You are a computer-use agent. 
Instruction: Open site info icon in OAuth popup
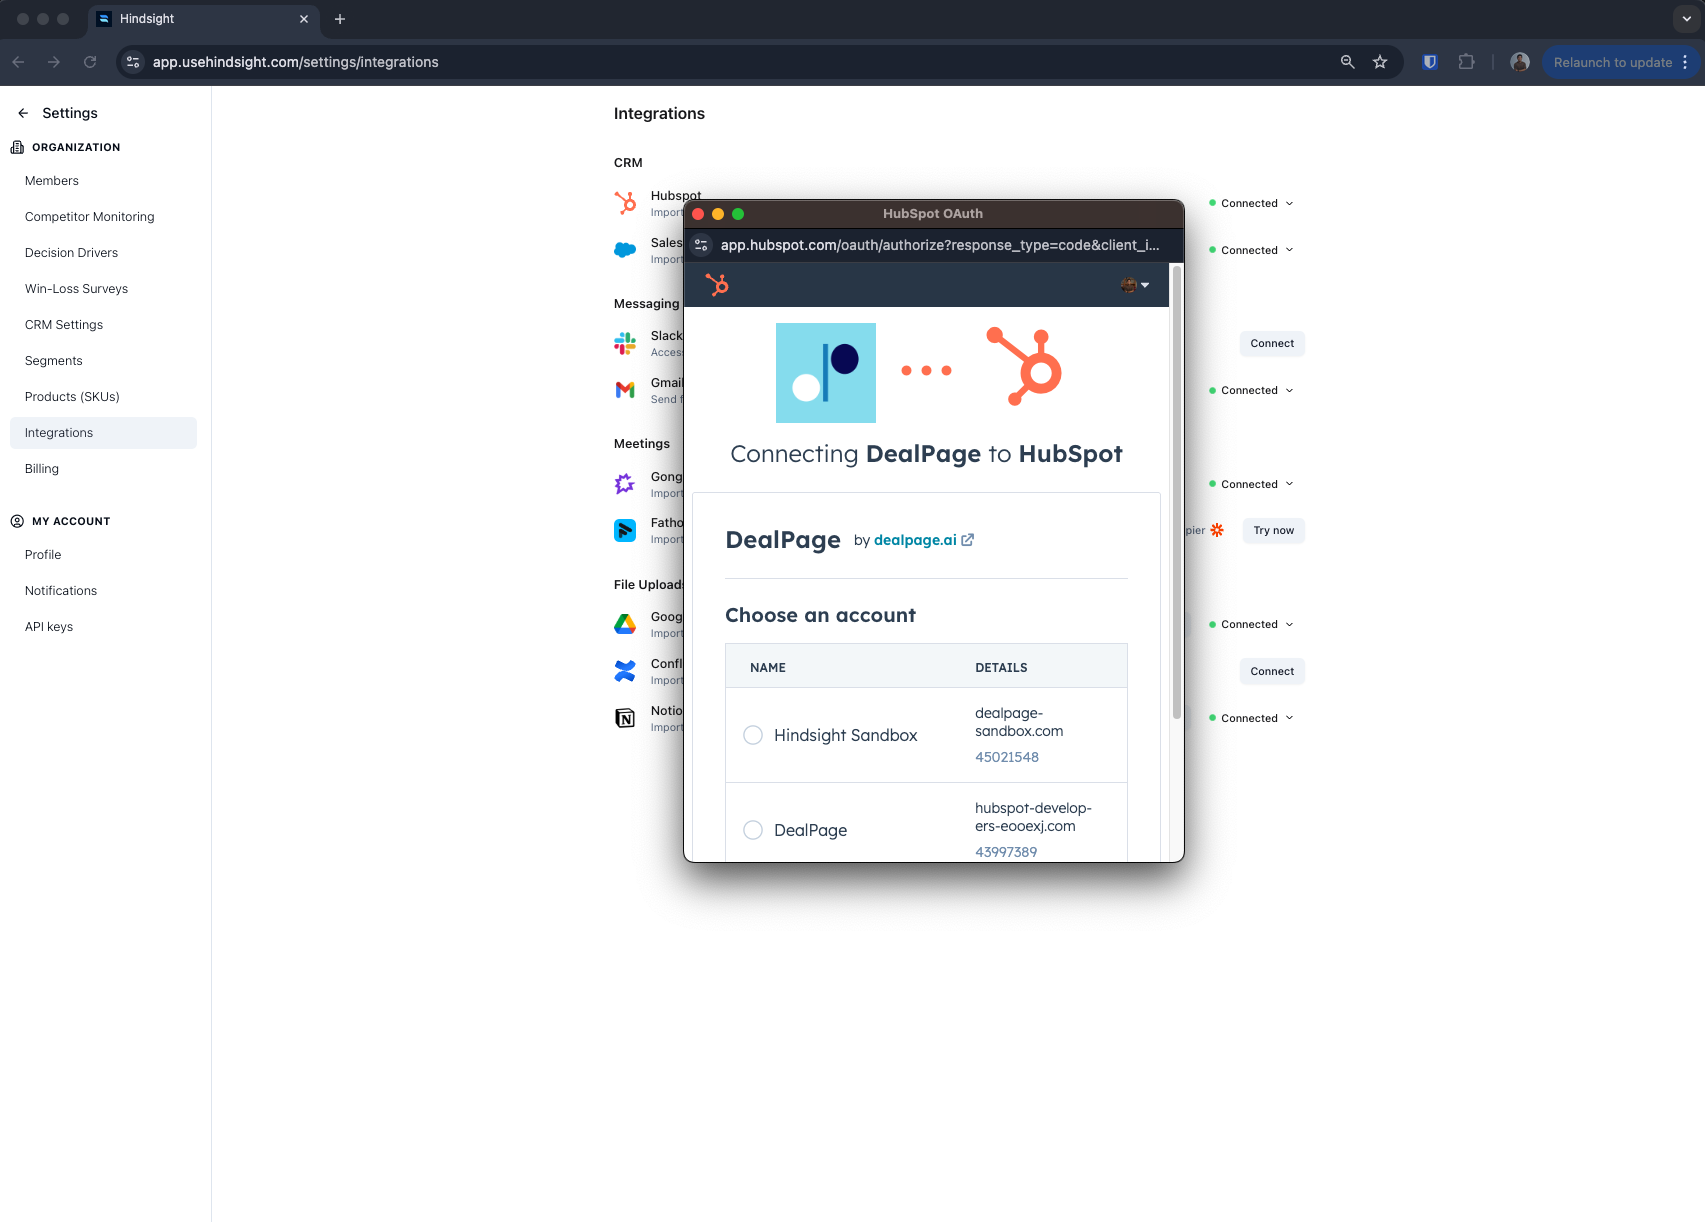[701, 245]
